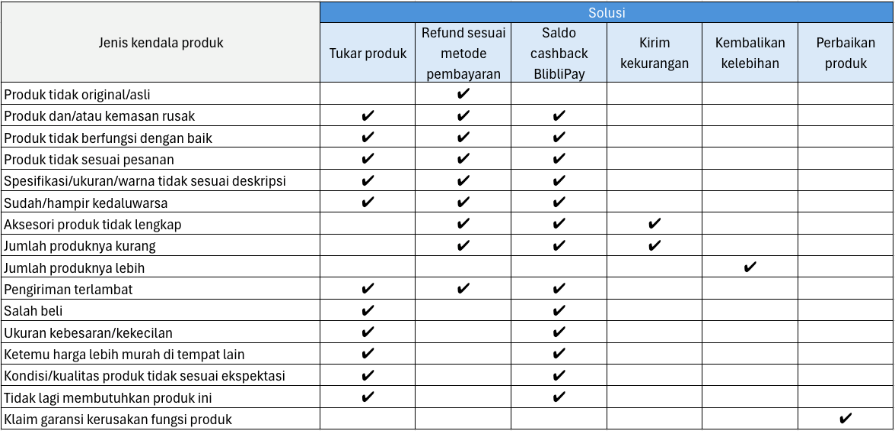The image size is (895, 431).
Task: Select BlibliPay checkmark for Tidak lagi membutuhkan produk
Action: coord(559,397)
